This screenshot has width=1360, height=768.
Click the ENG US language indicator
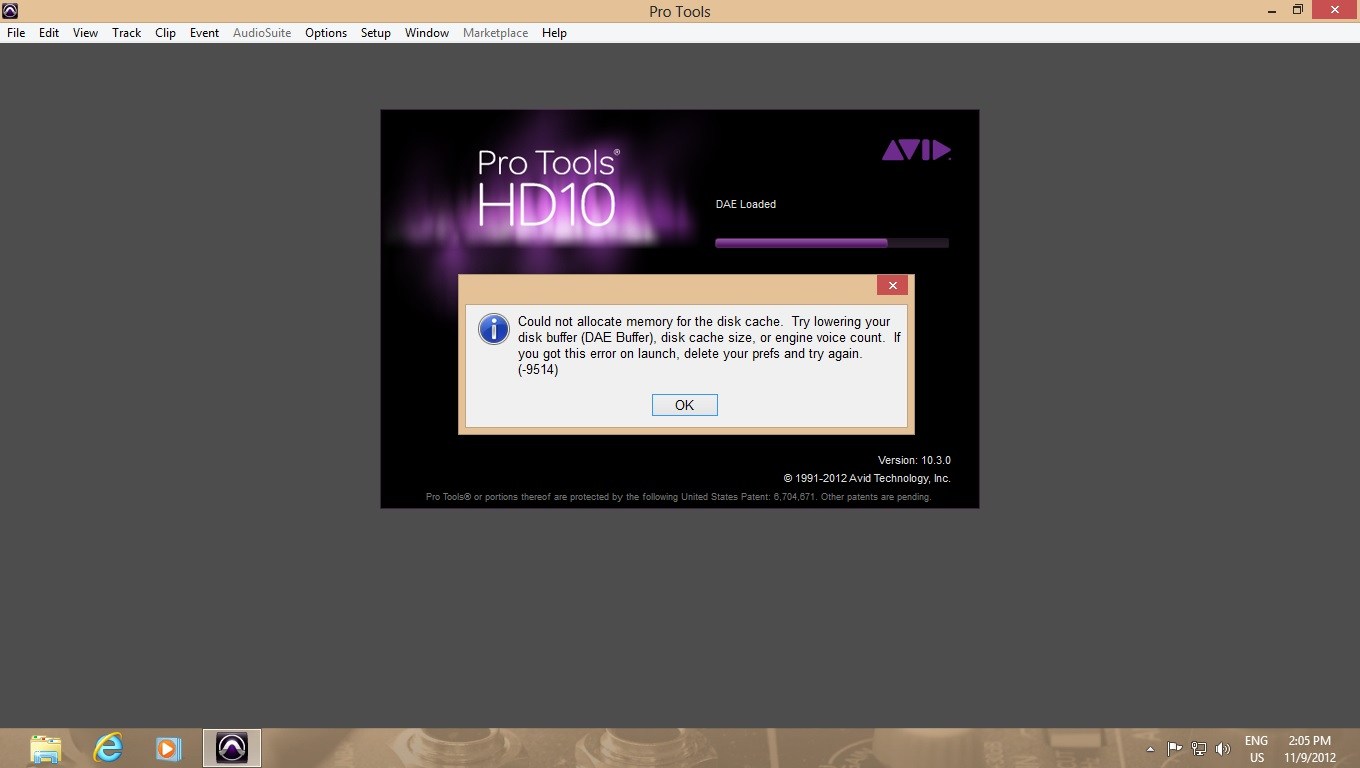tap(1257, 749)
